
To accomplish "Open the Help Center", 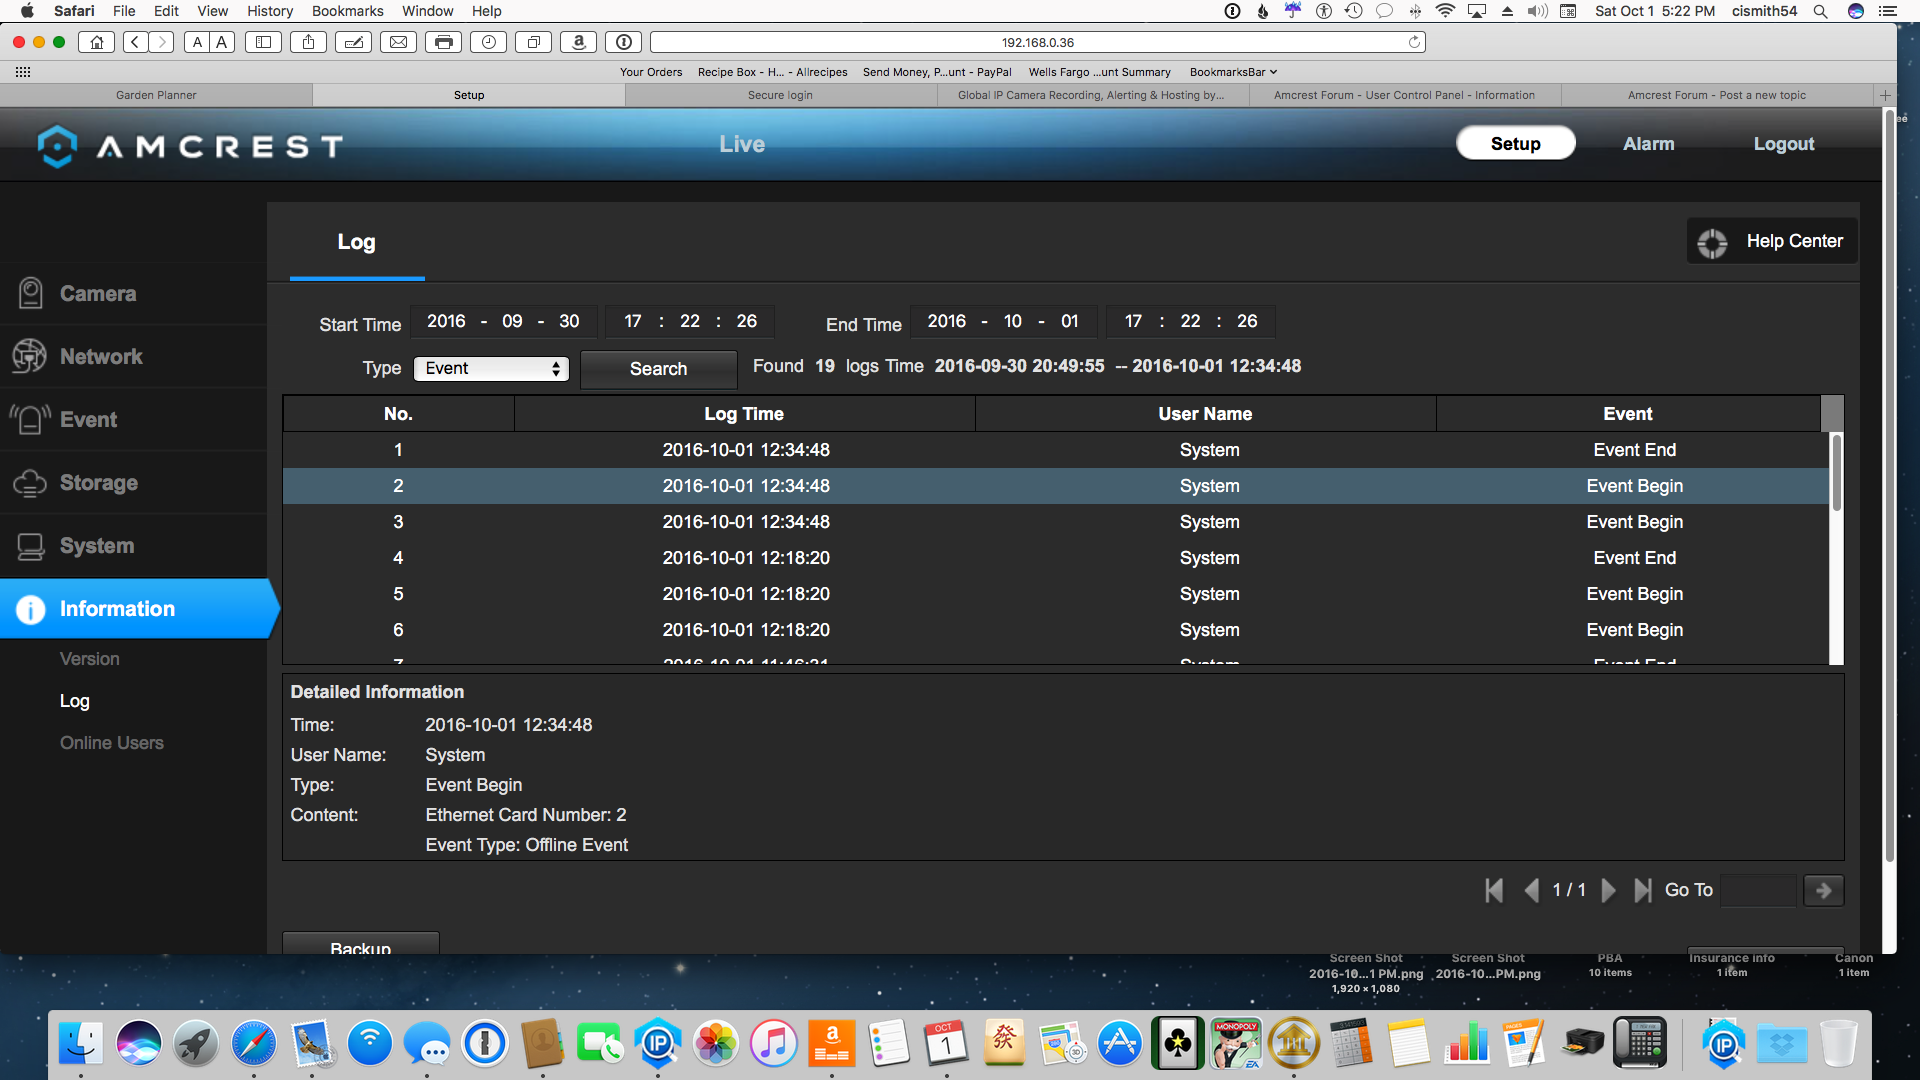I will [1772, 241].
